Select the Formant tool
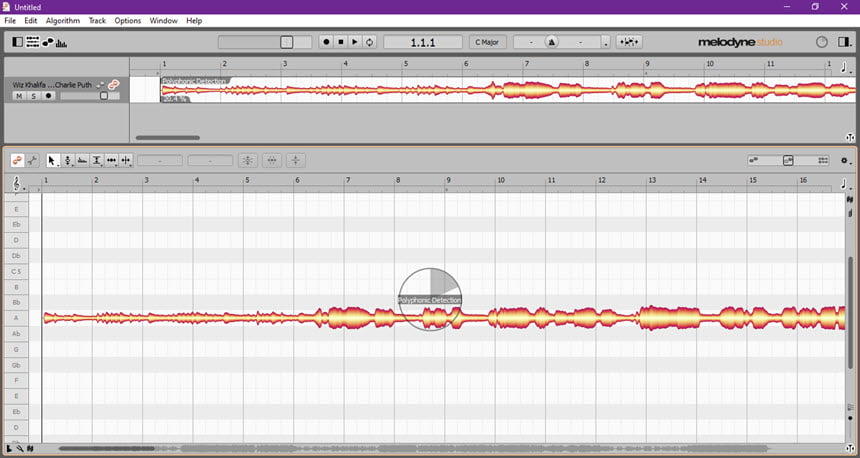 click(97, 160)
